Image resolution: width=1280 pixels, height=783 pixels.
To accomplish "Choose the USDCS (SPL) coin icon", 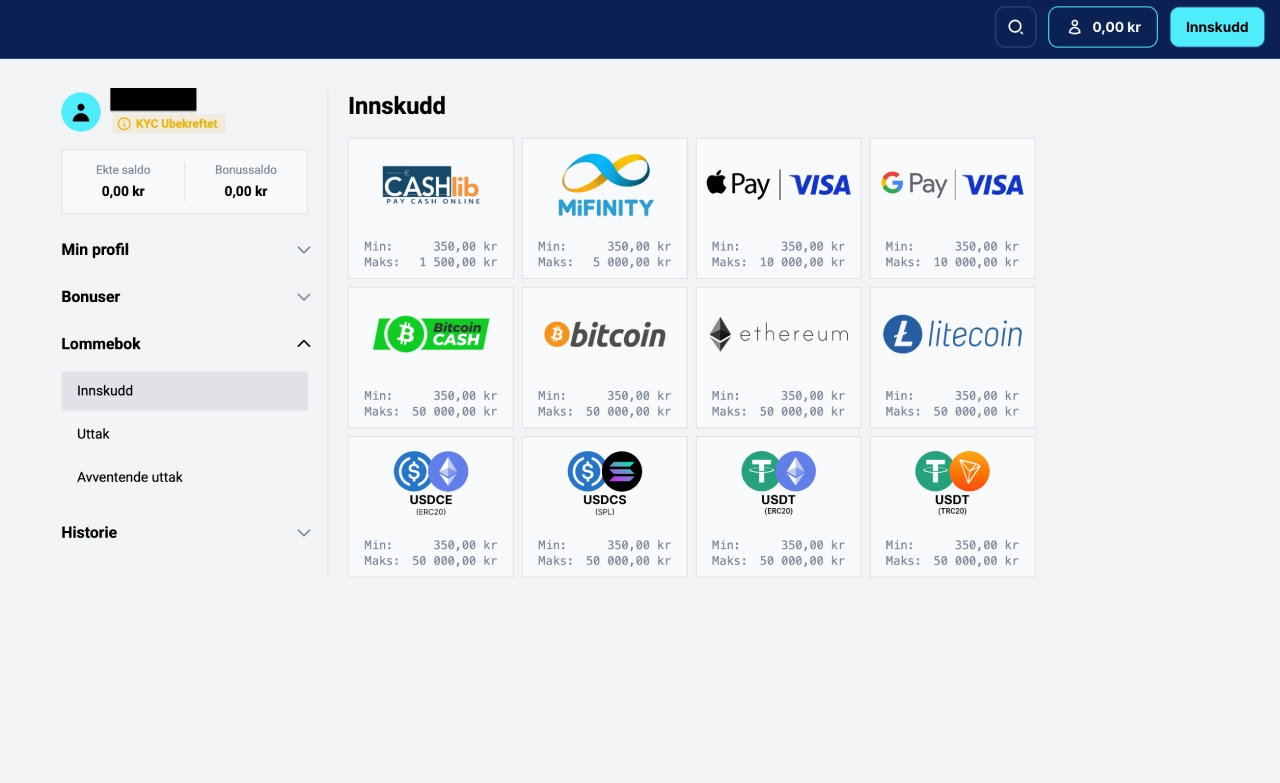I will point(605,471).
